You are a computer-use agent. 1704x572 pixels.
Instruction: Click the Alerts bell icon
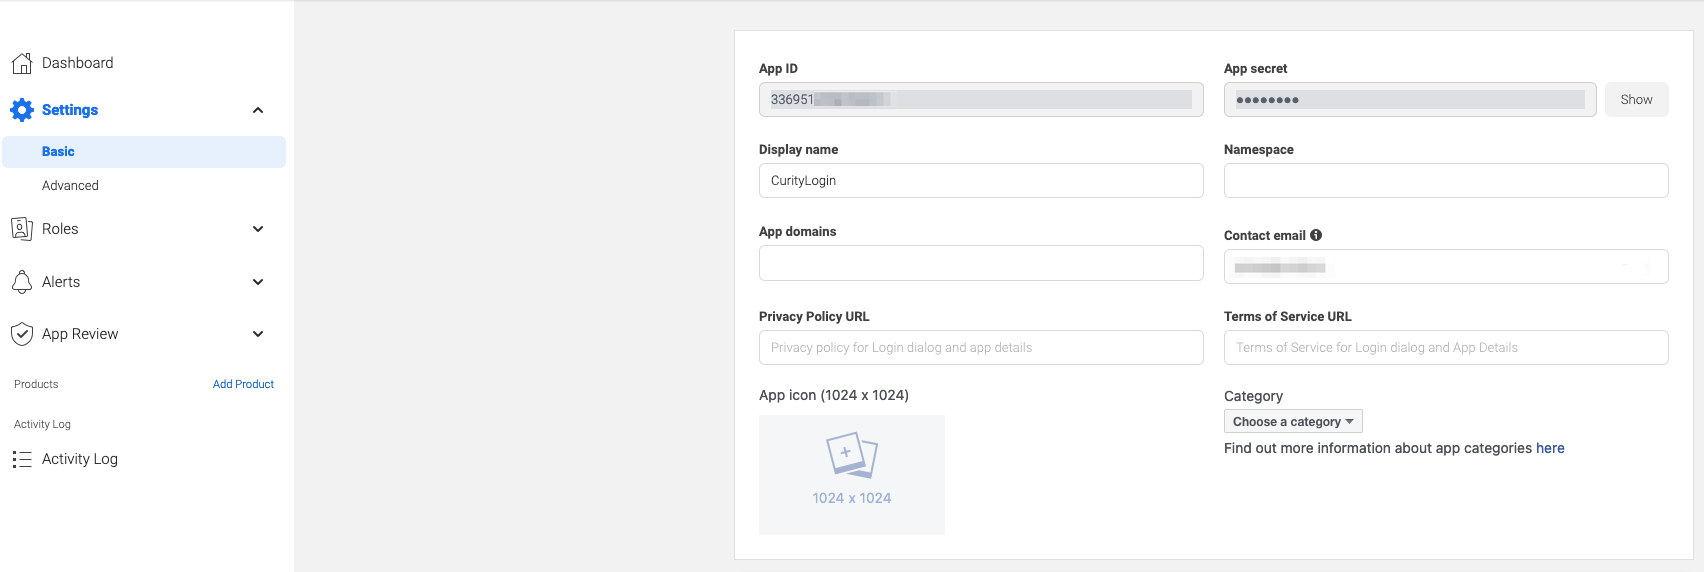tap(22, 282)
